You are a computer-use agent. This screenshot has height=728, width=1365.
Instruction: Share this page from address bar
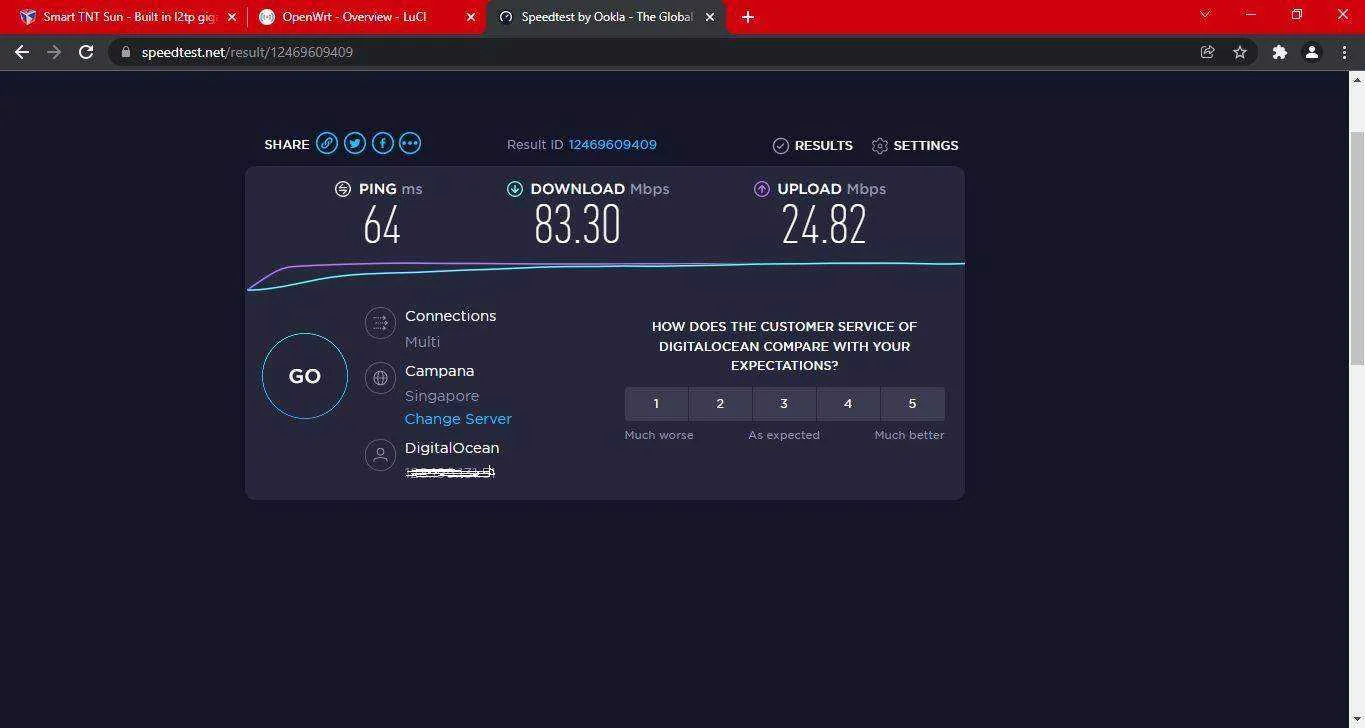point(1208,52)
